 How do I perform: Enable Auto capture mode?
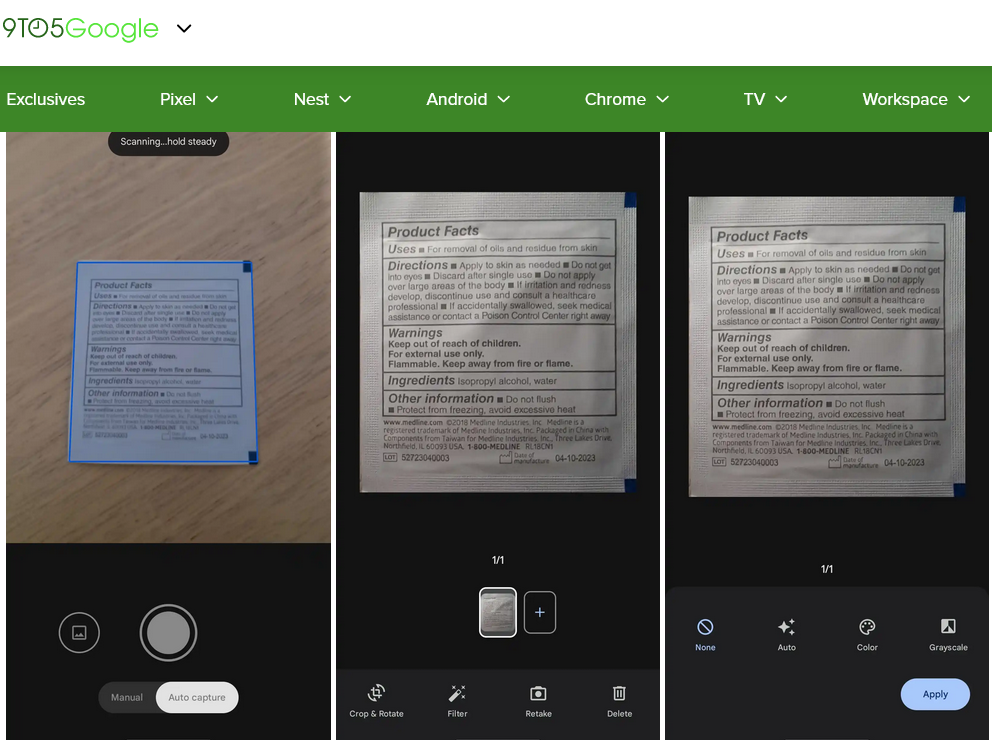[197, 697]
